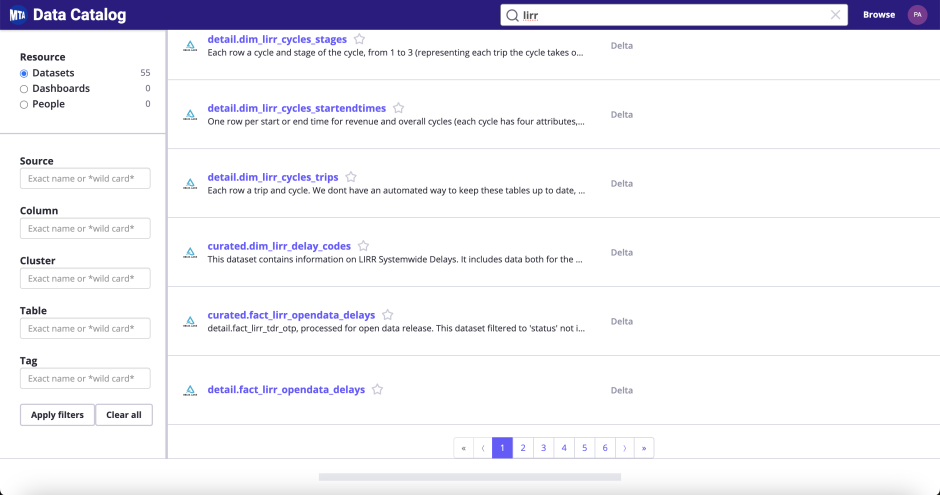The height and width of the screenshot is (495, 940).
Task: Open detail.dim_lirr_cycles_stages dataset link
Action: click(277, 39)
